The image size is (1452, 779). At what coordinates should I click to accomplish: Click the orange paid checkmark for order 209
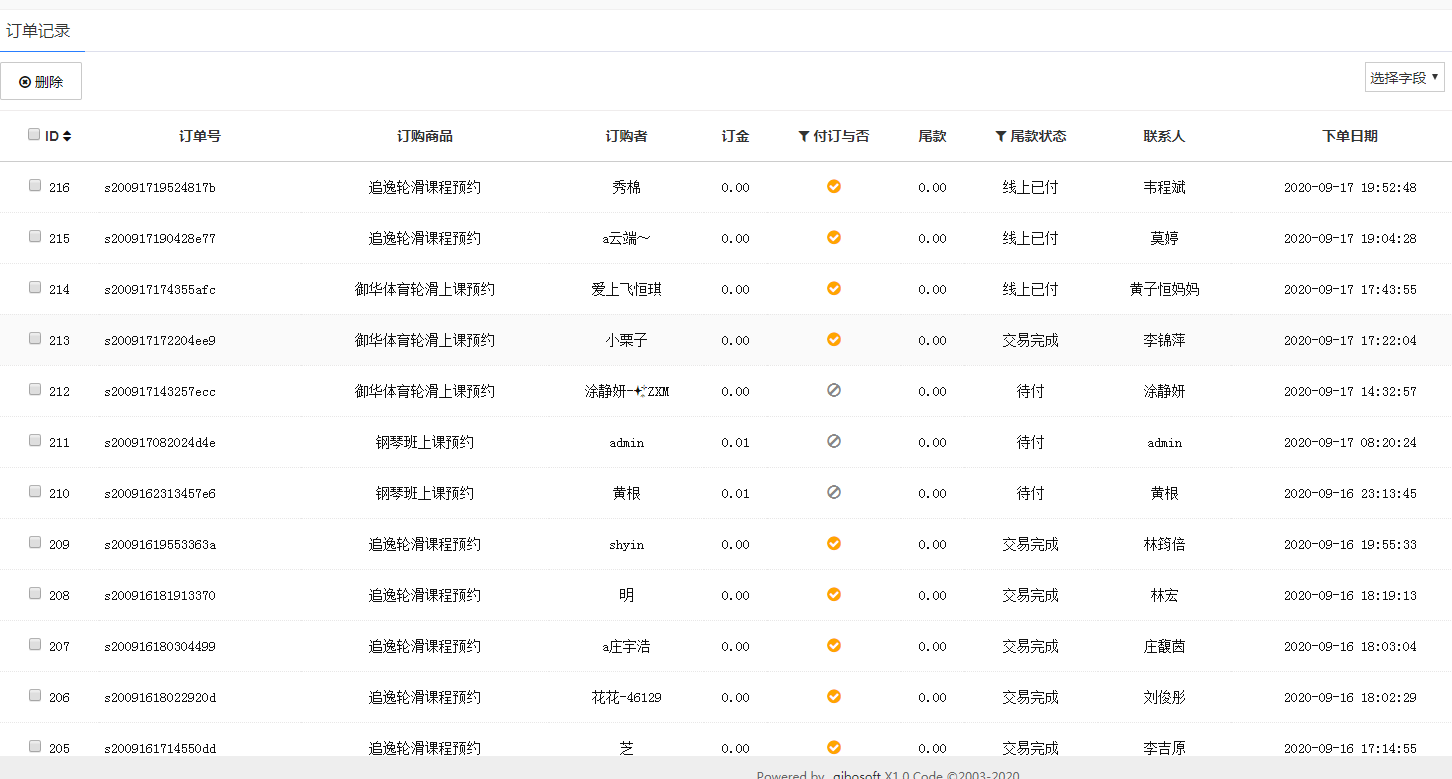(x=833, y=543)
